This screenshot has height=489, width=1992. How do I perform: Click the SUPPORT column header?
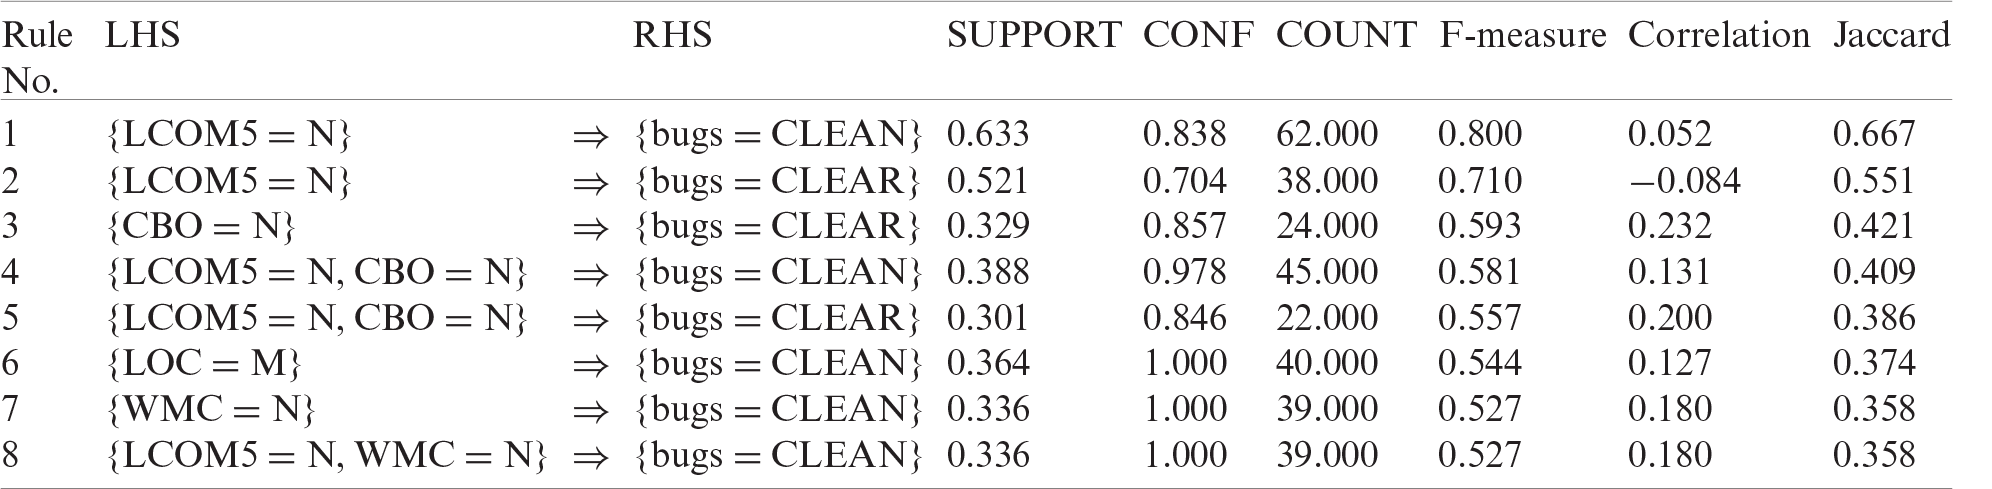pos(1033,36)
